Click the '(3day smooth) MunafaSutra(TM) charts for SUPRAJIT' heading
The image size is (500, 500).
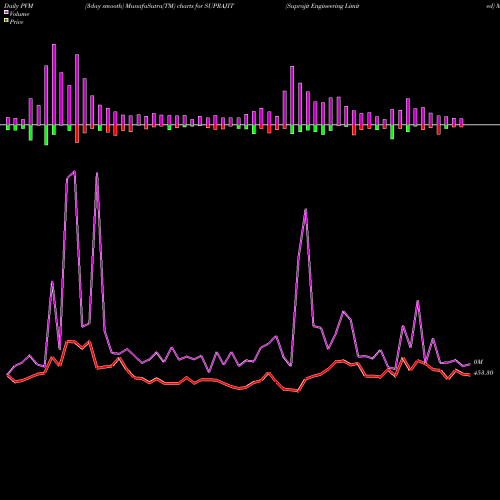[x=159, y=6]
